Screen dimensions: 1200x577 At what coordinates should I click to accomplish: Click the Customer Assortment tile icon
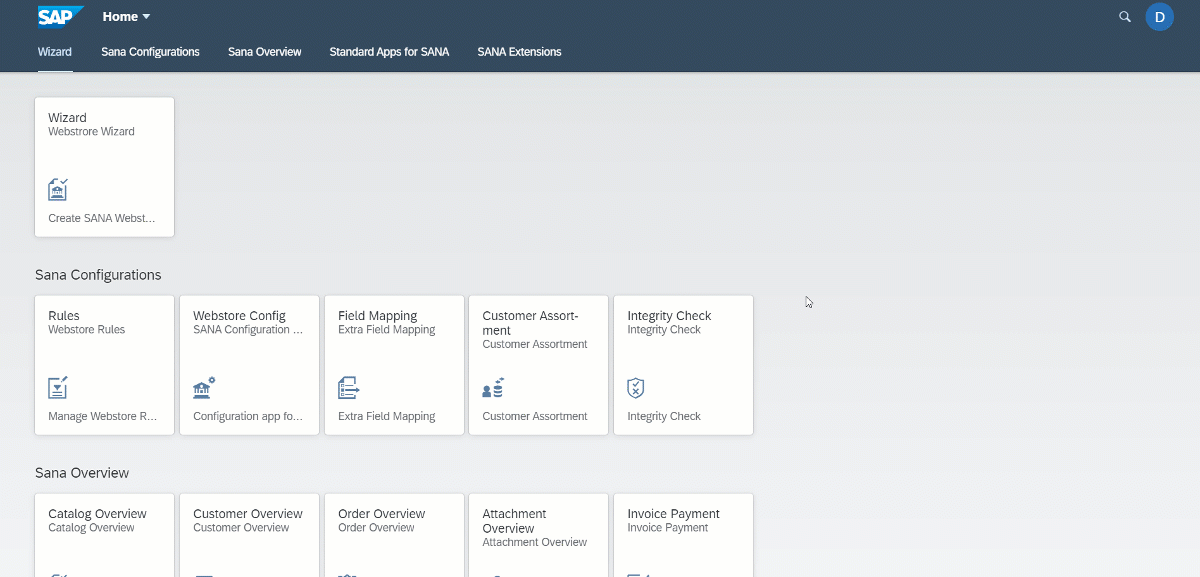[x=493, y=388]
